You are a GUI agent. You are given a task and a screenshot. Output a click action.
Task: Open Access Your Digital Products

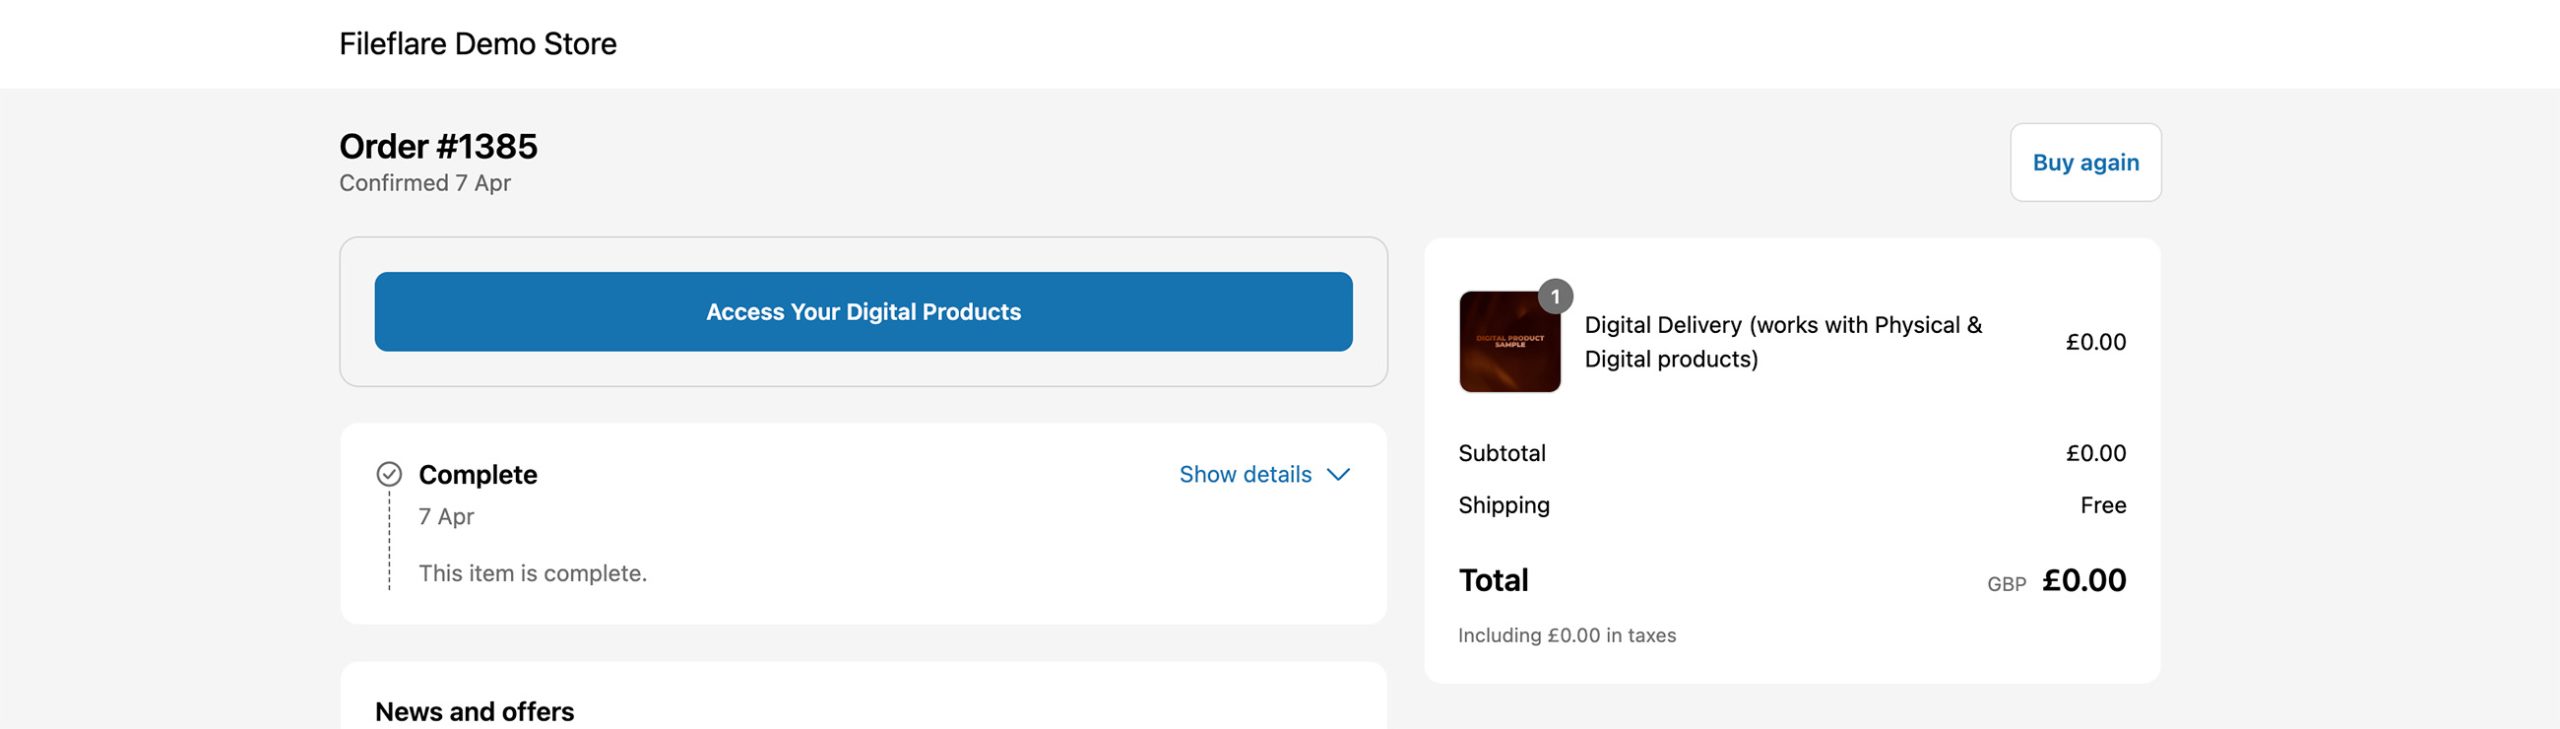click(x=863, y=312)
